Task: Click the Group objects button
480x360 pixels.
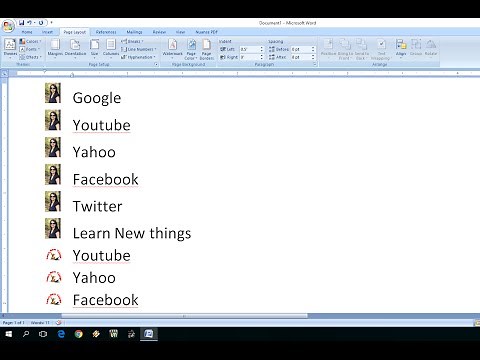Action: [x=416, y=48]
